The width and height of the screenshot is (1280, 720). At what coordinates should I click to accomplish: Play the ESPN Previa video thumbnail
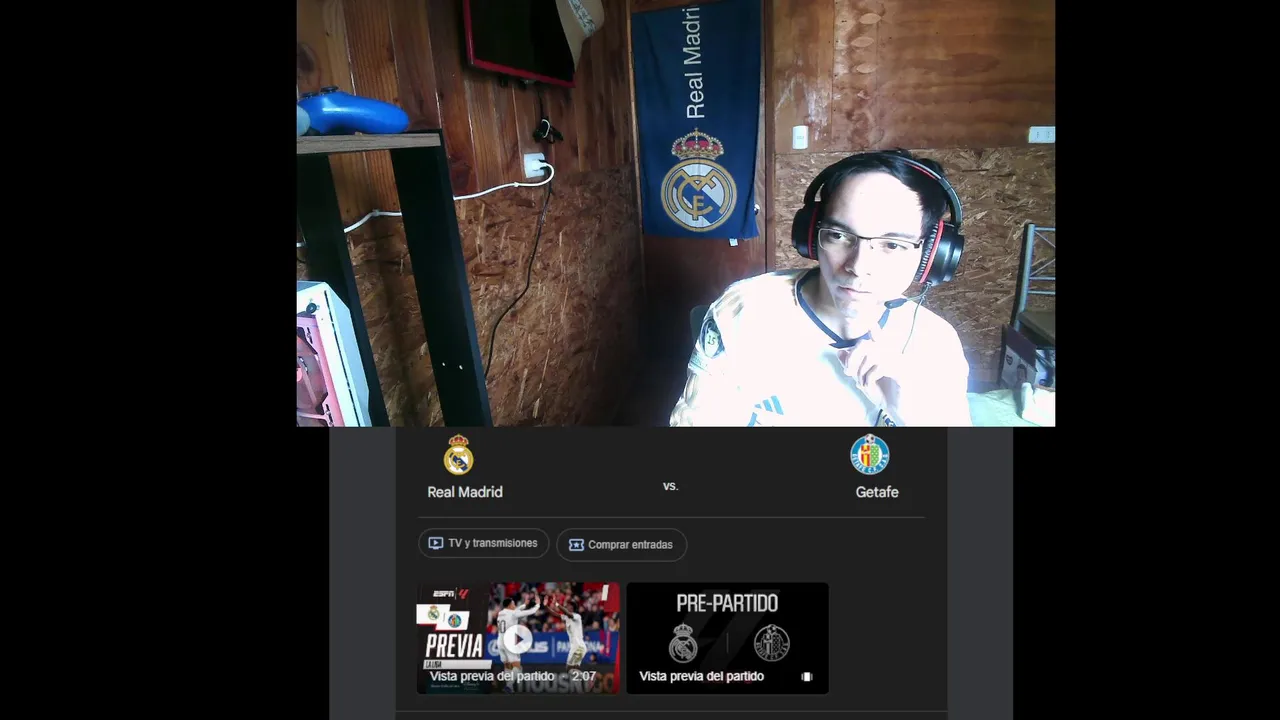(518, 638)
